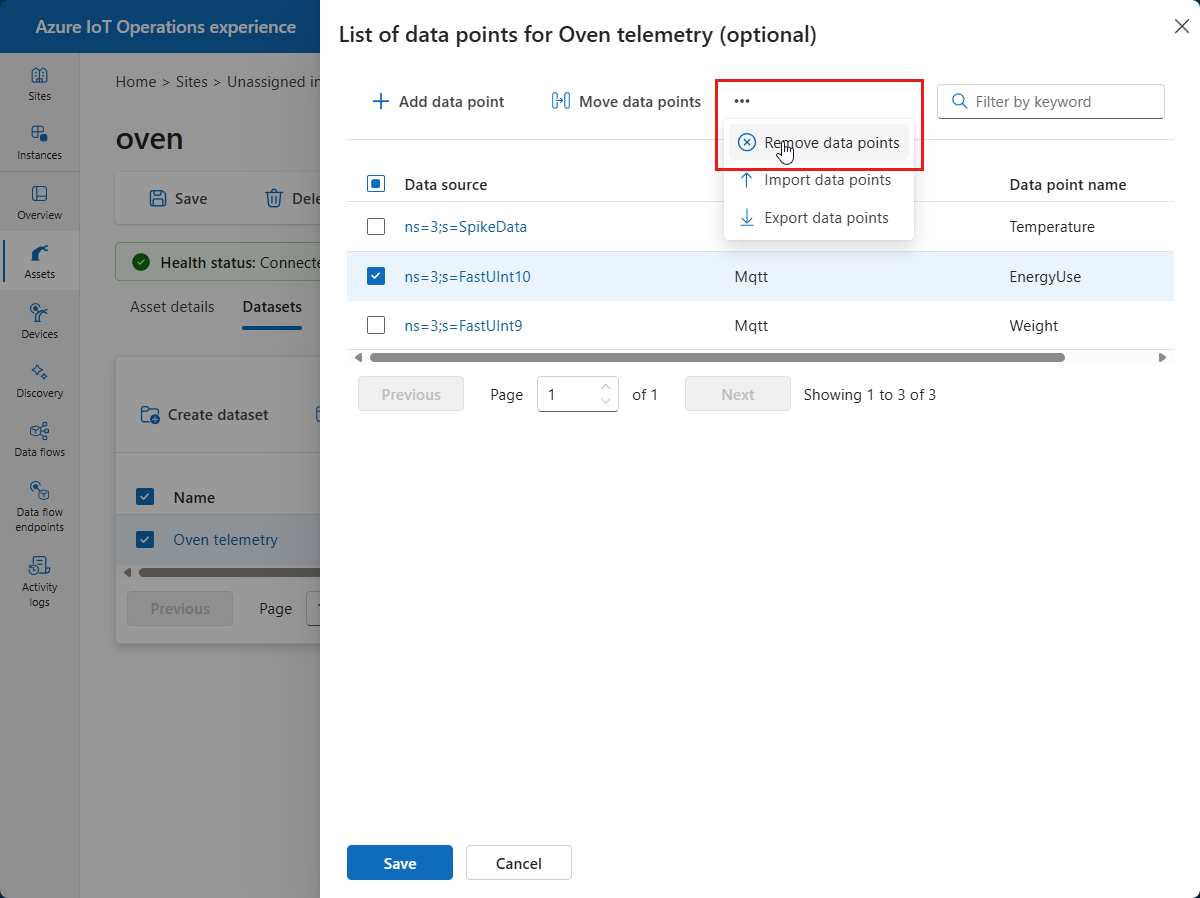1200x898 pixels.
Task: Click the EnergyUse data point name cell
Action: pyautogui.click(x=1045, y=276)
